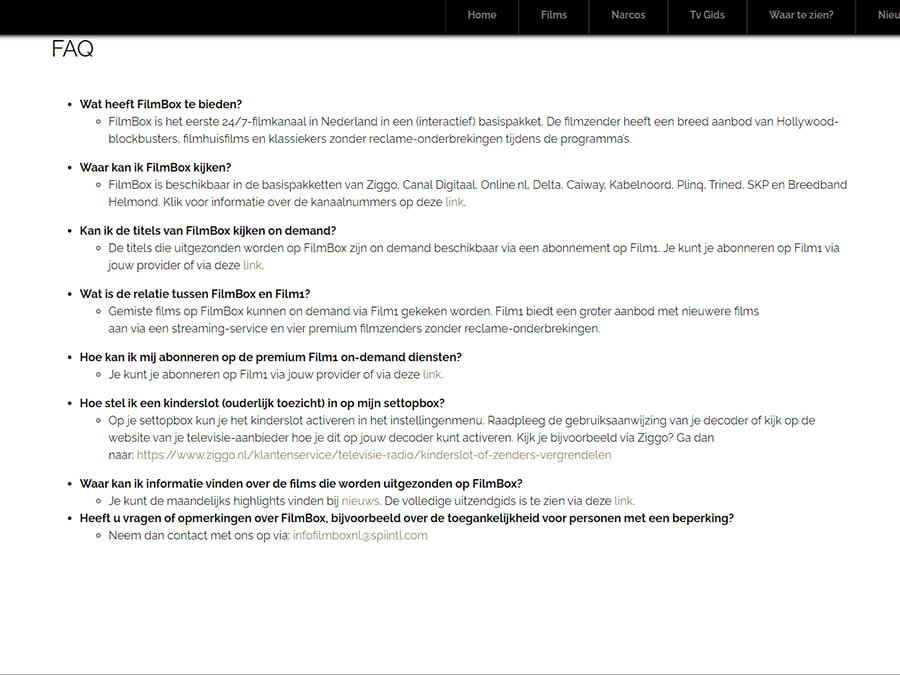Viewport: 900px width, 675px height.
Task: Click the kinderslot (ouderlijk toezicht) question
Action: coord(262,403)
